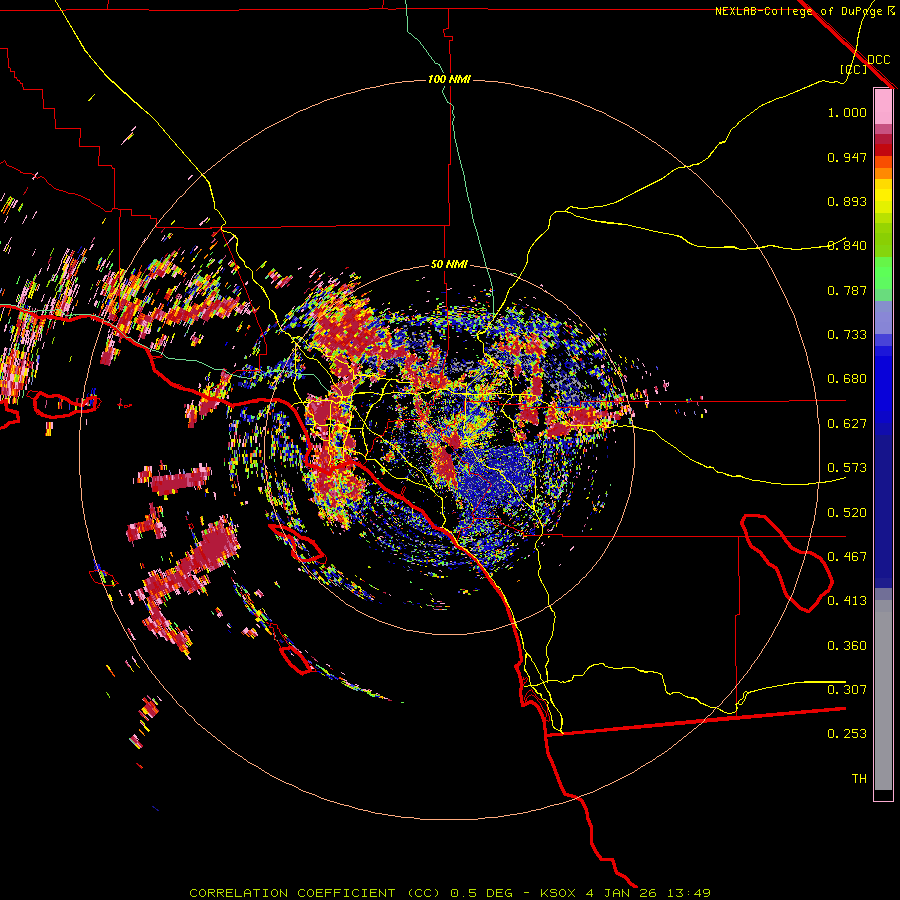Image resolution: width=900 pixels, height=900 pixels.
Task: Click the 0.253 scale value
Action: tap(847, 734)
